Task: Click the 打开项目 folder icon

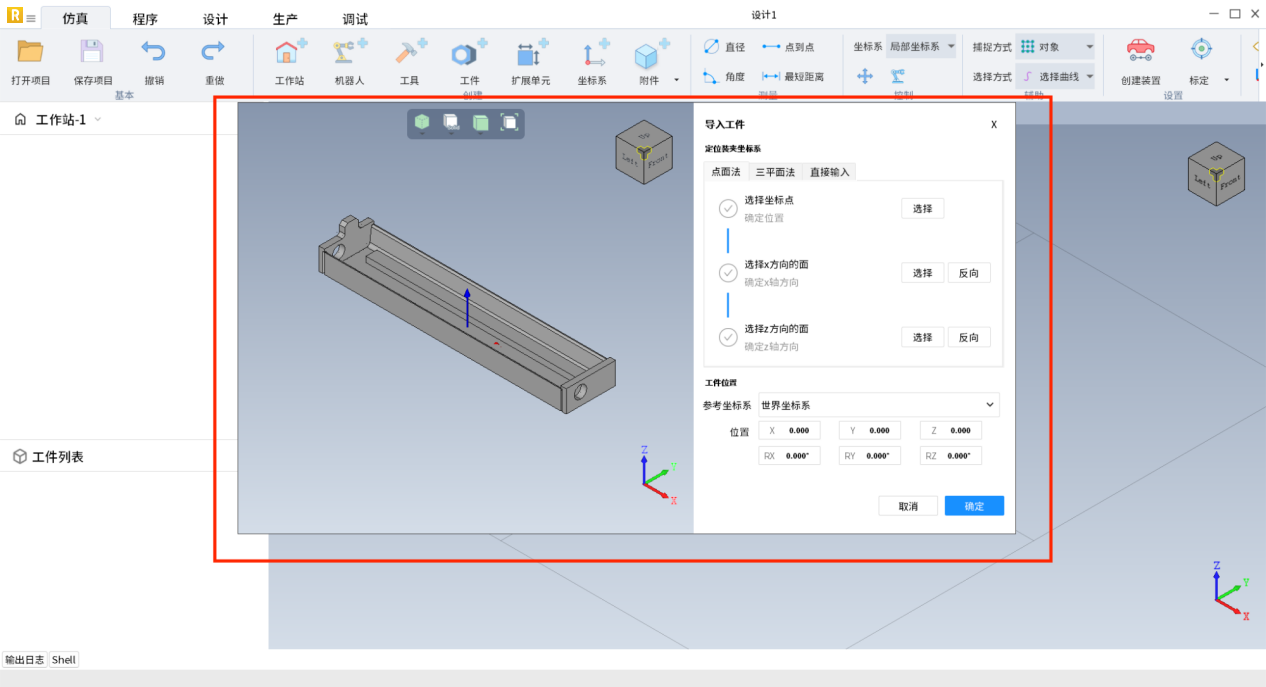Action: pos(30,52)
